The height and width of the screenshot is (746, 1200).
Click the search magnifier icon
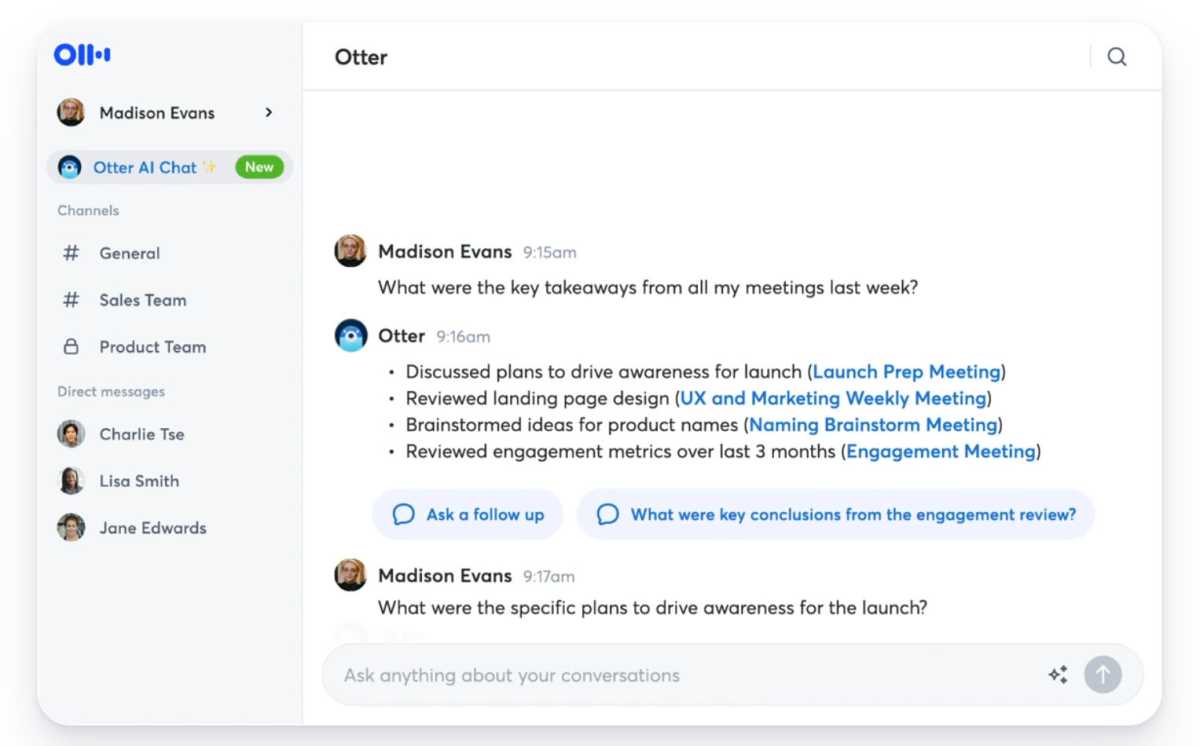tap(1117, 57)
